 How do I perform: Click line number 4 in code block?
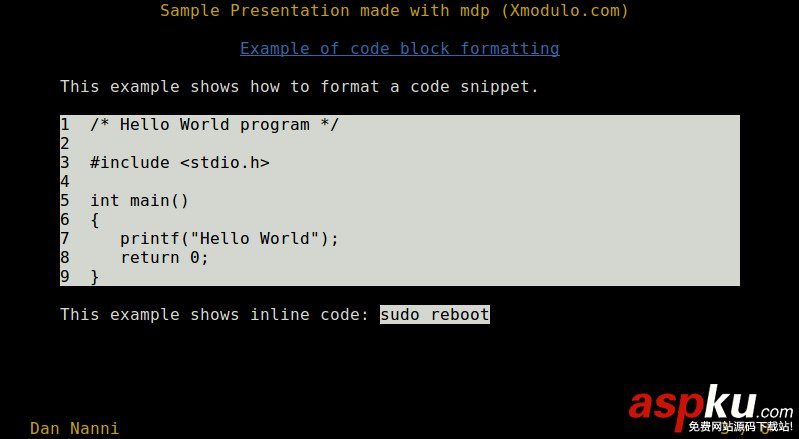tap(65, 181)
